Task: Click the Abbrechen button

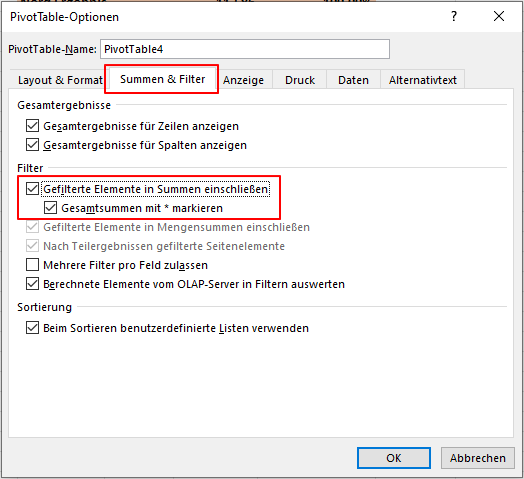Action: coord(478,458)
